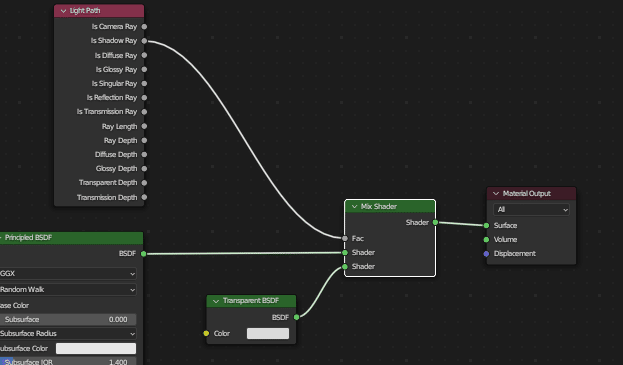
Task: Click the Is Camera Ray output socket
Action: 144,27
